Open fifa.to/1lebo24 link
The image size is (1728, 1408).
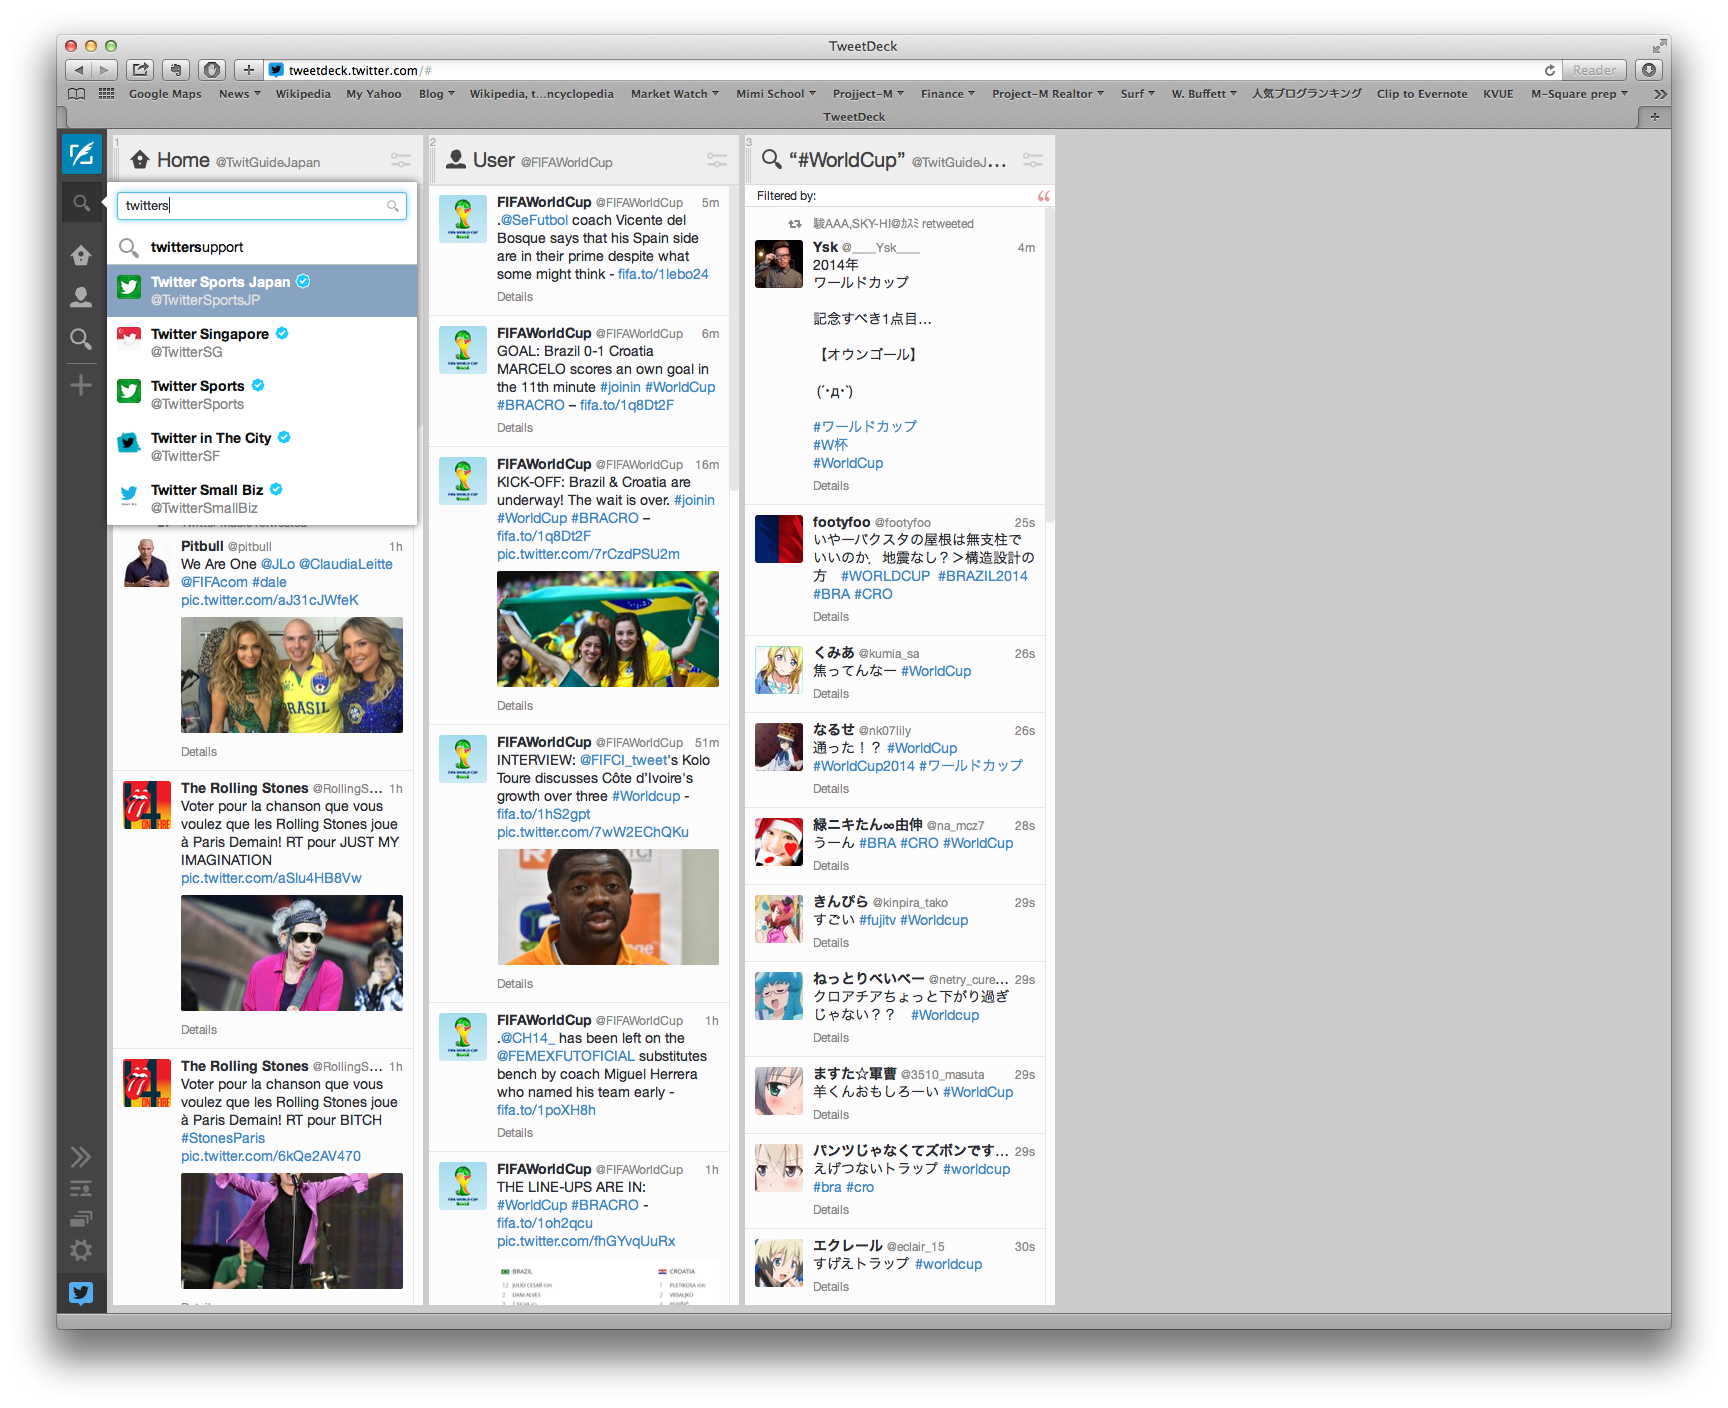[x=663, y=274]
